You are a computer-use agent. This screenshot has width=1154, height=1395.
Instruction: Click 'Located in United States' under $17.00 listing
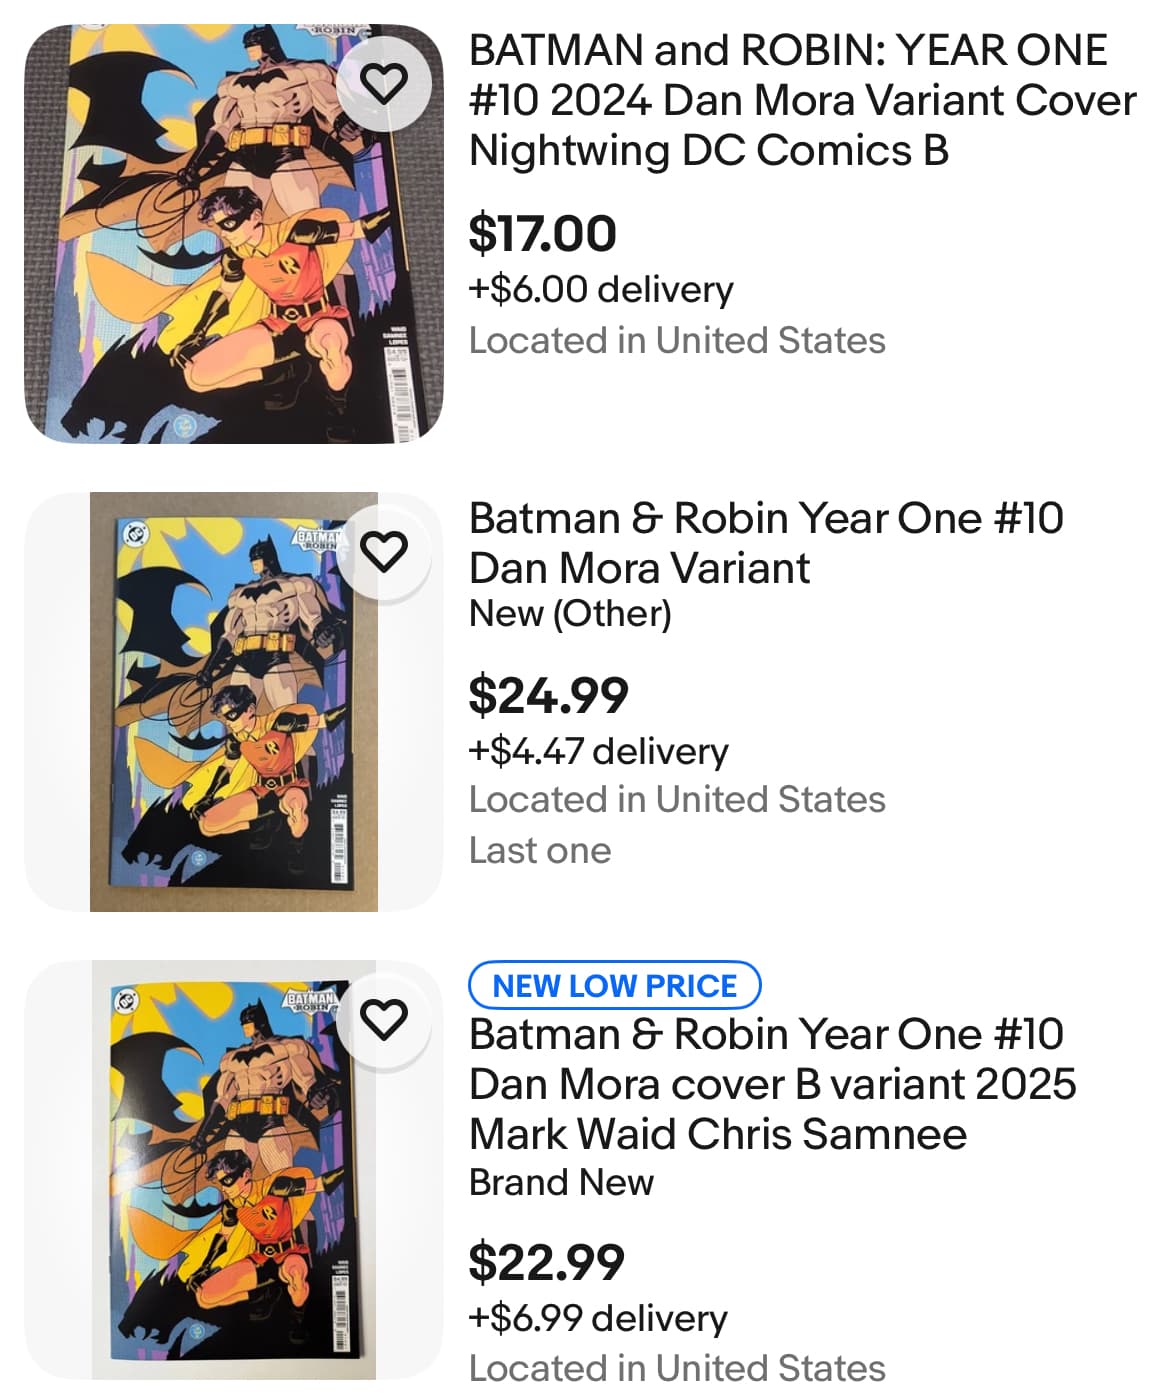[677, 341]
